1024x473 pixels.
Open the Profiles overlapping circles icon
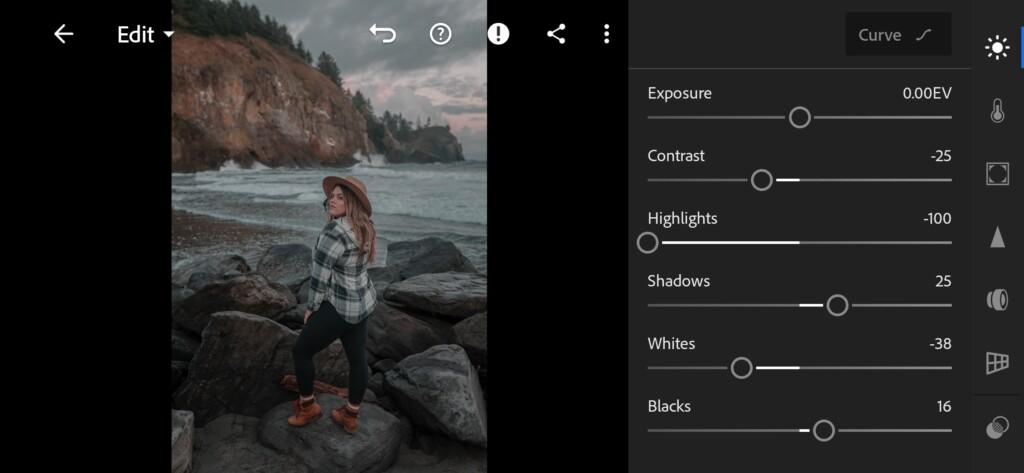(x=997, y=429)
